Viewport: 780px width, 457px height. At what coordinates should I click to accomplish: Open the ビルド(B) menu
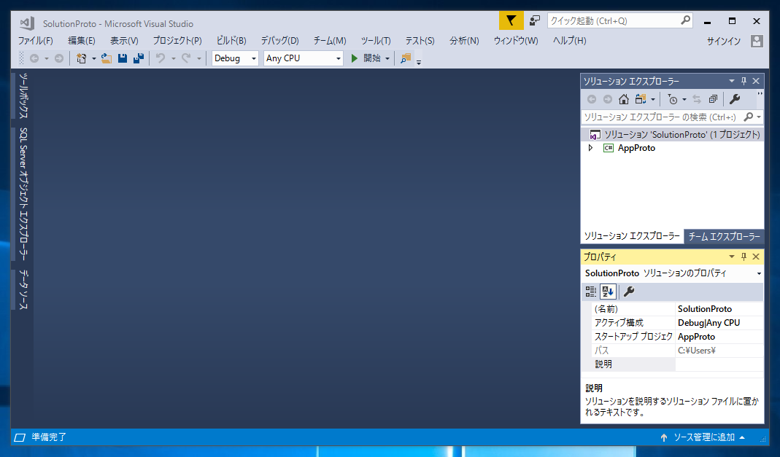[231, 41]
